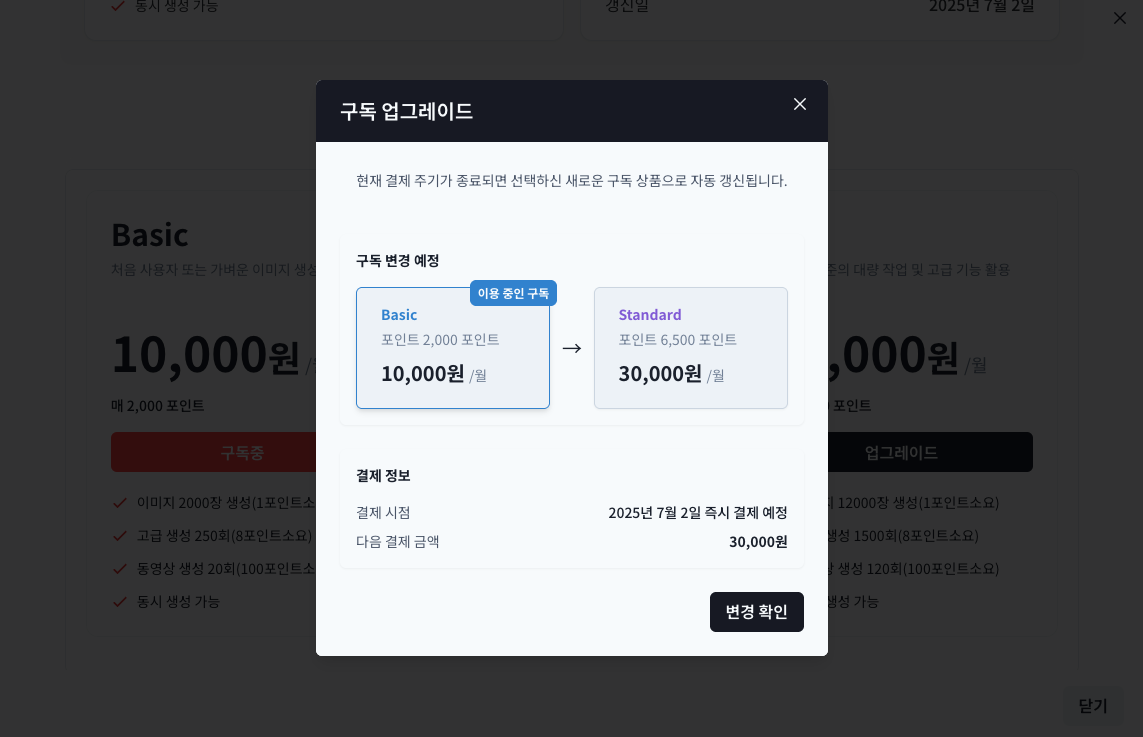
Task: Click the checkmark icon beside '동영상 생성 20회'
Action: (x=119, y=568)
